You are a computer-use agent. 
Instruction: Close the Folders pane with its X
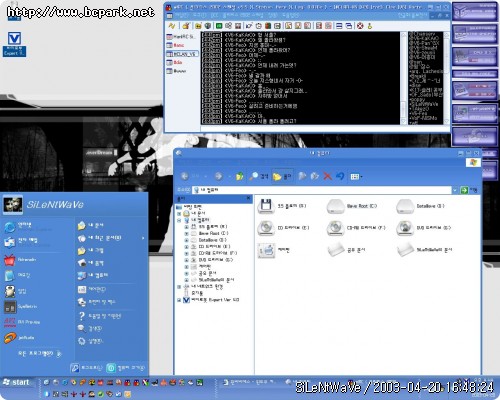click(248, 198)
